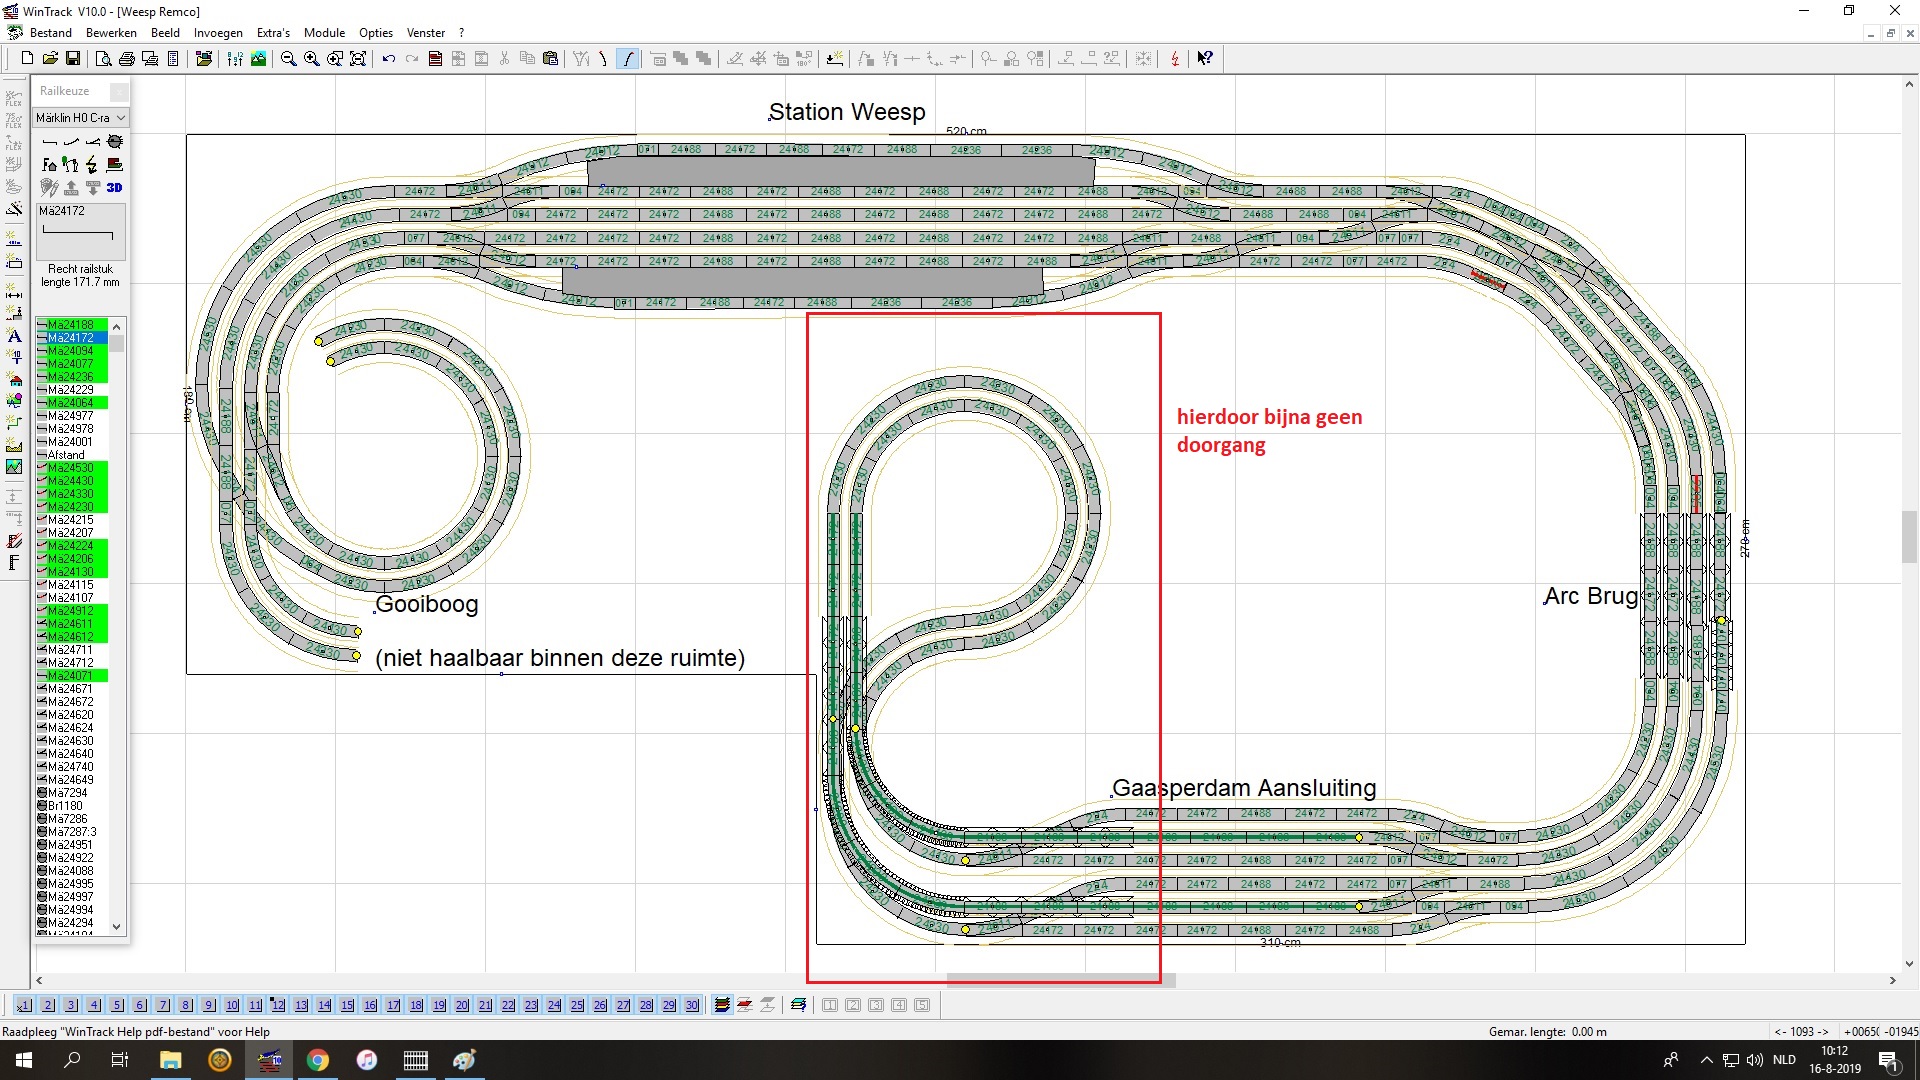Save the layout with floppy icon
This screenshot has height=1080, width=1920.
[73, 59]
